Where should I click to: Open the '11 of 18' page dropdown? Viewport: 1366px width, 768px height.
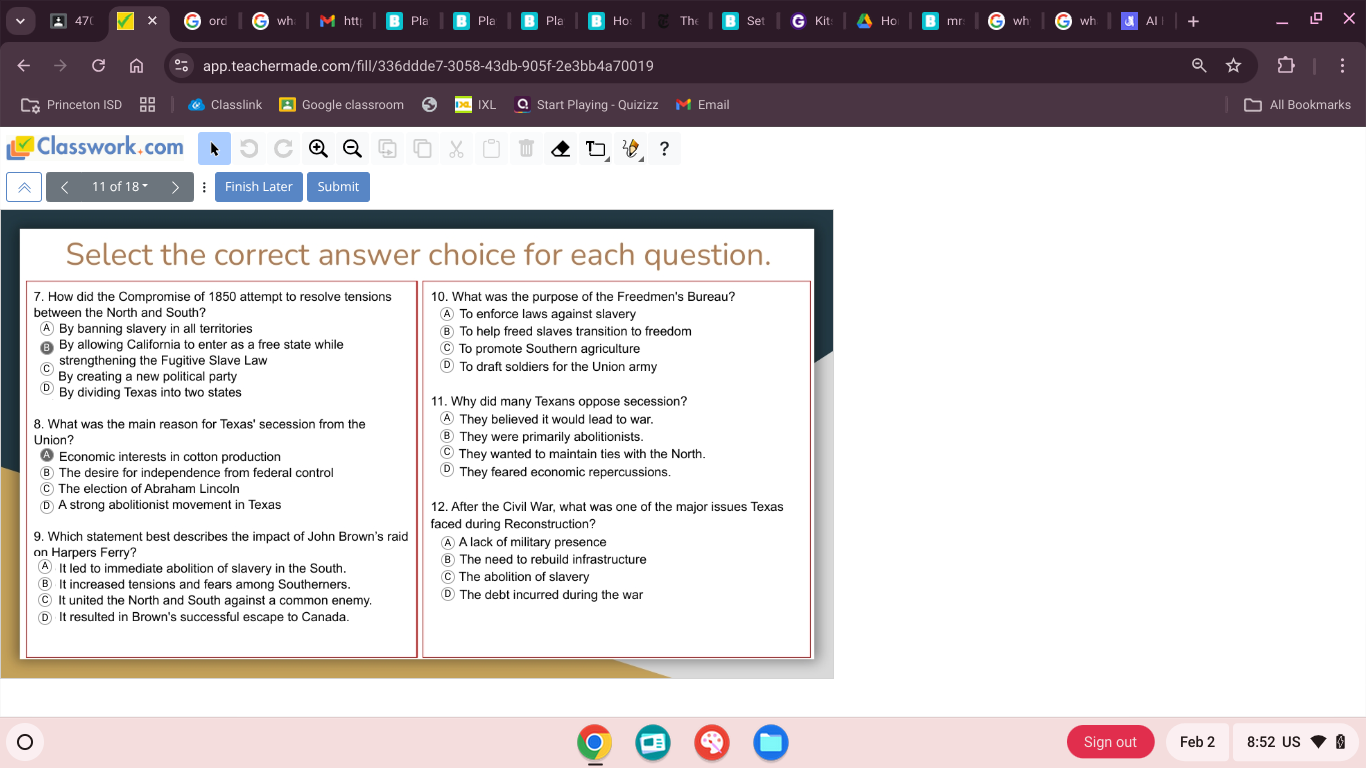coord(120,187)
